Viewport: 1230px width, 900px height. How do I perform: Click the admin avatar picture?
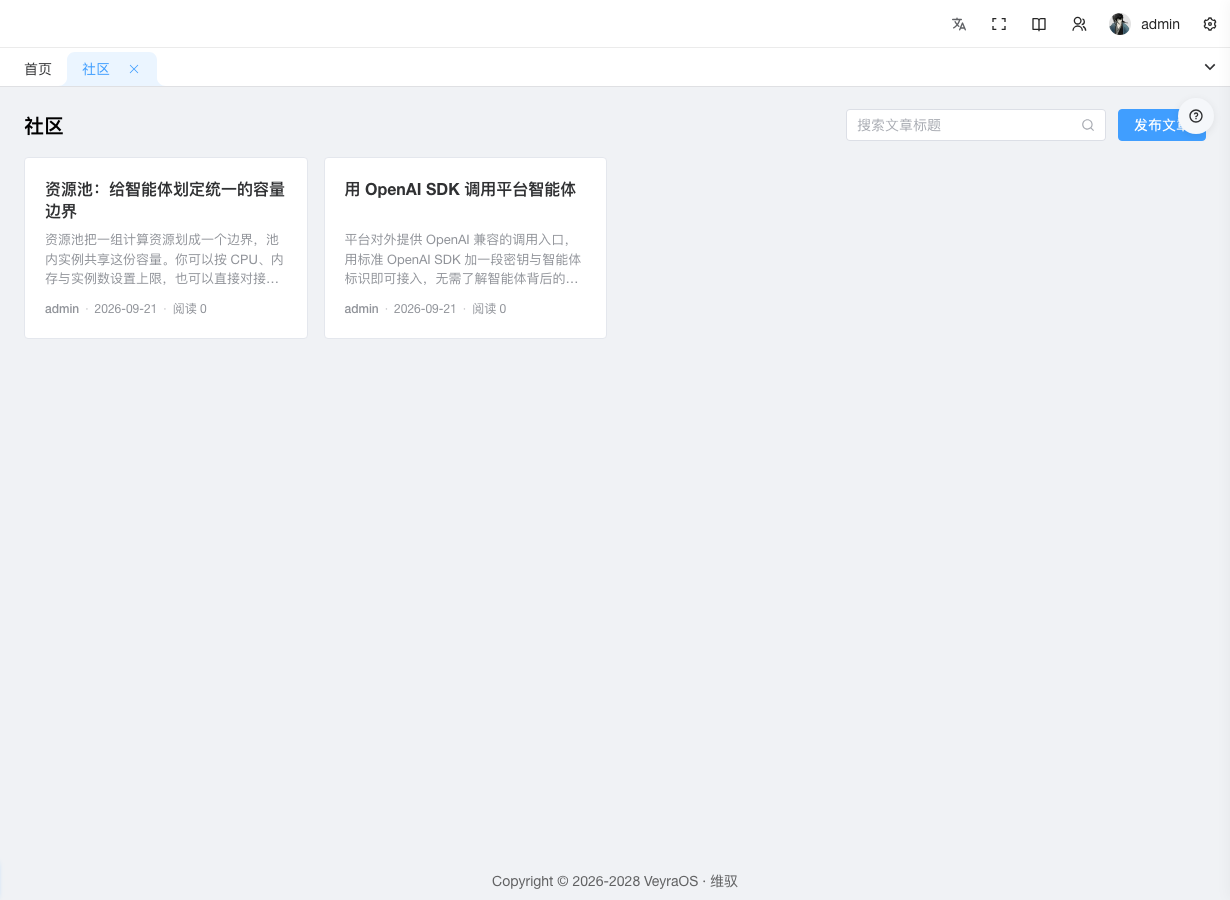[1120, 24]
